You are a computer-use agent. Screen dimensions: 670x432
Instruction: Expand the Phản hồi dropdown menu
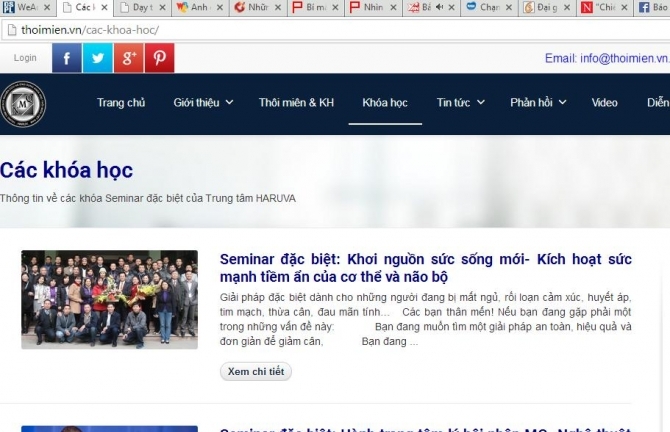[x=539, y=102]
